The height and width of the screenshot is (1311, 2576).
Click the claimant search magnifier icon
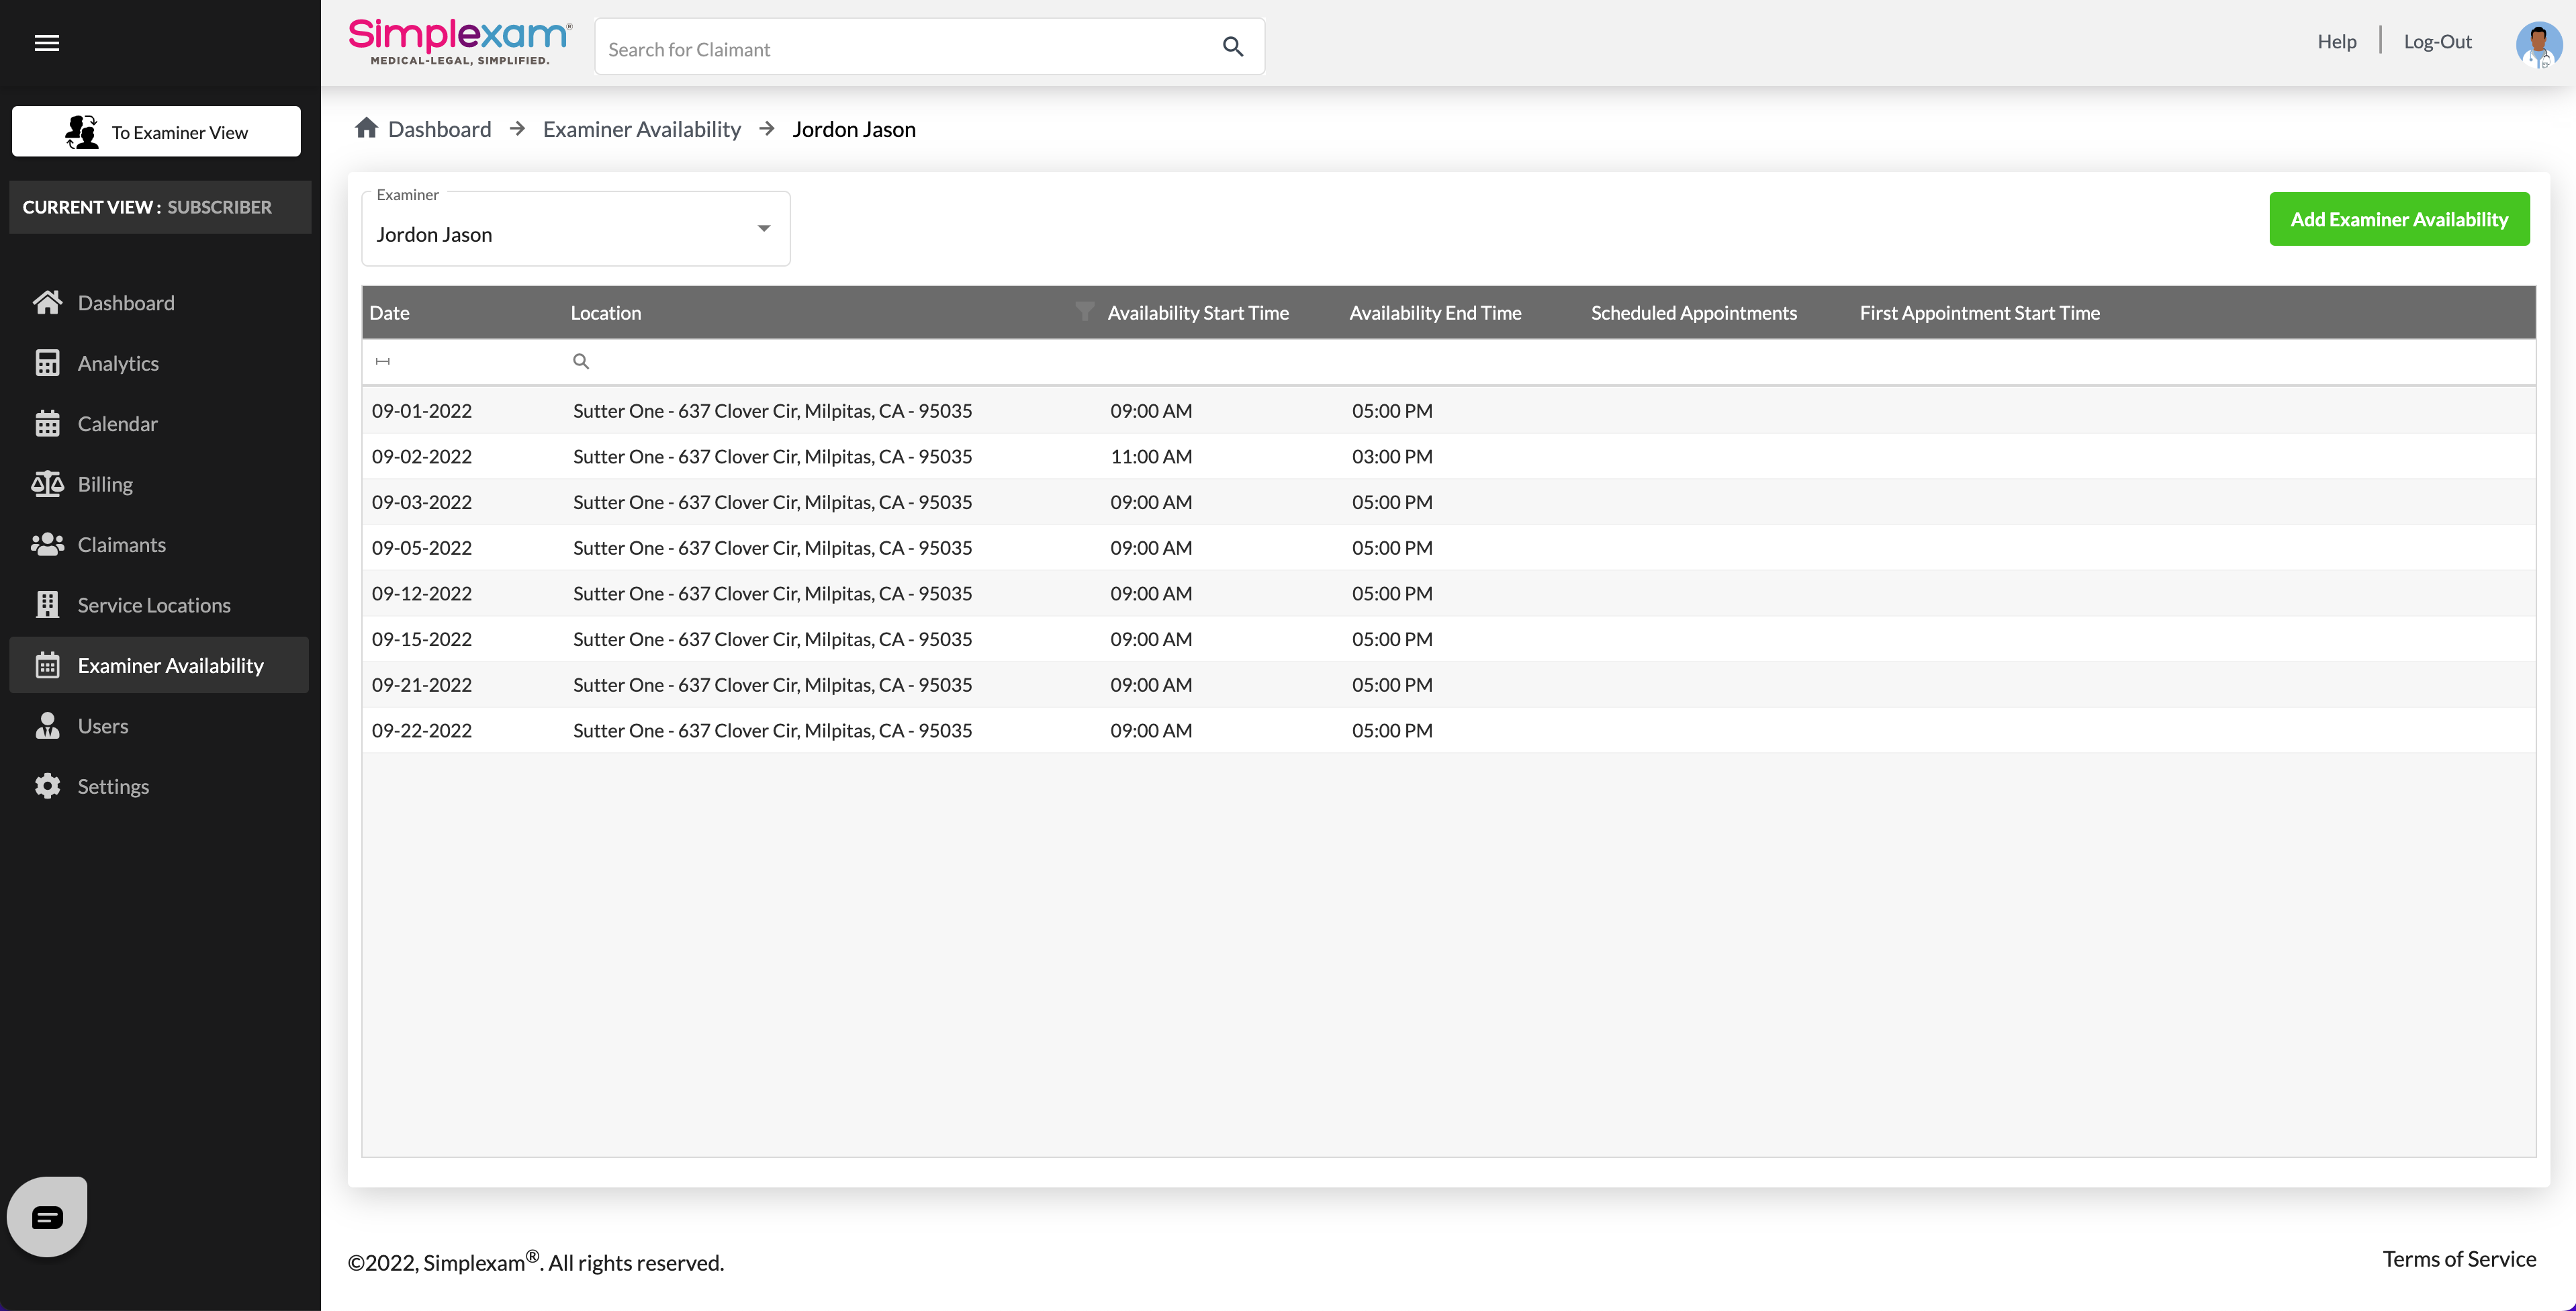[1232, 47]
